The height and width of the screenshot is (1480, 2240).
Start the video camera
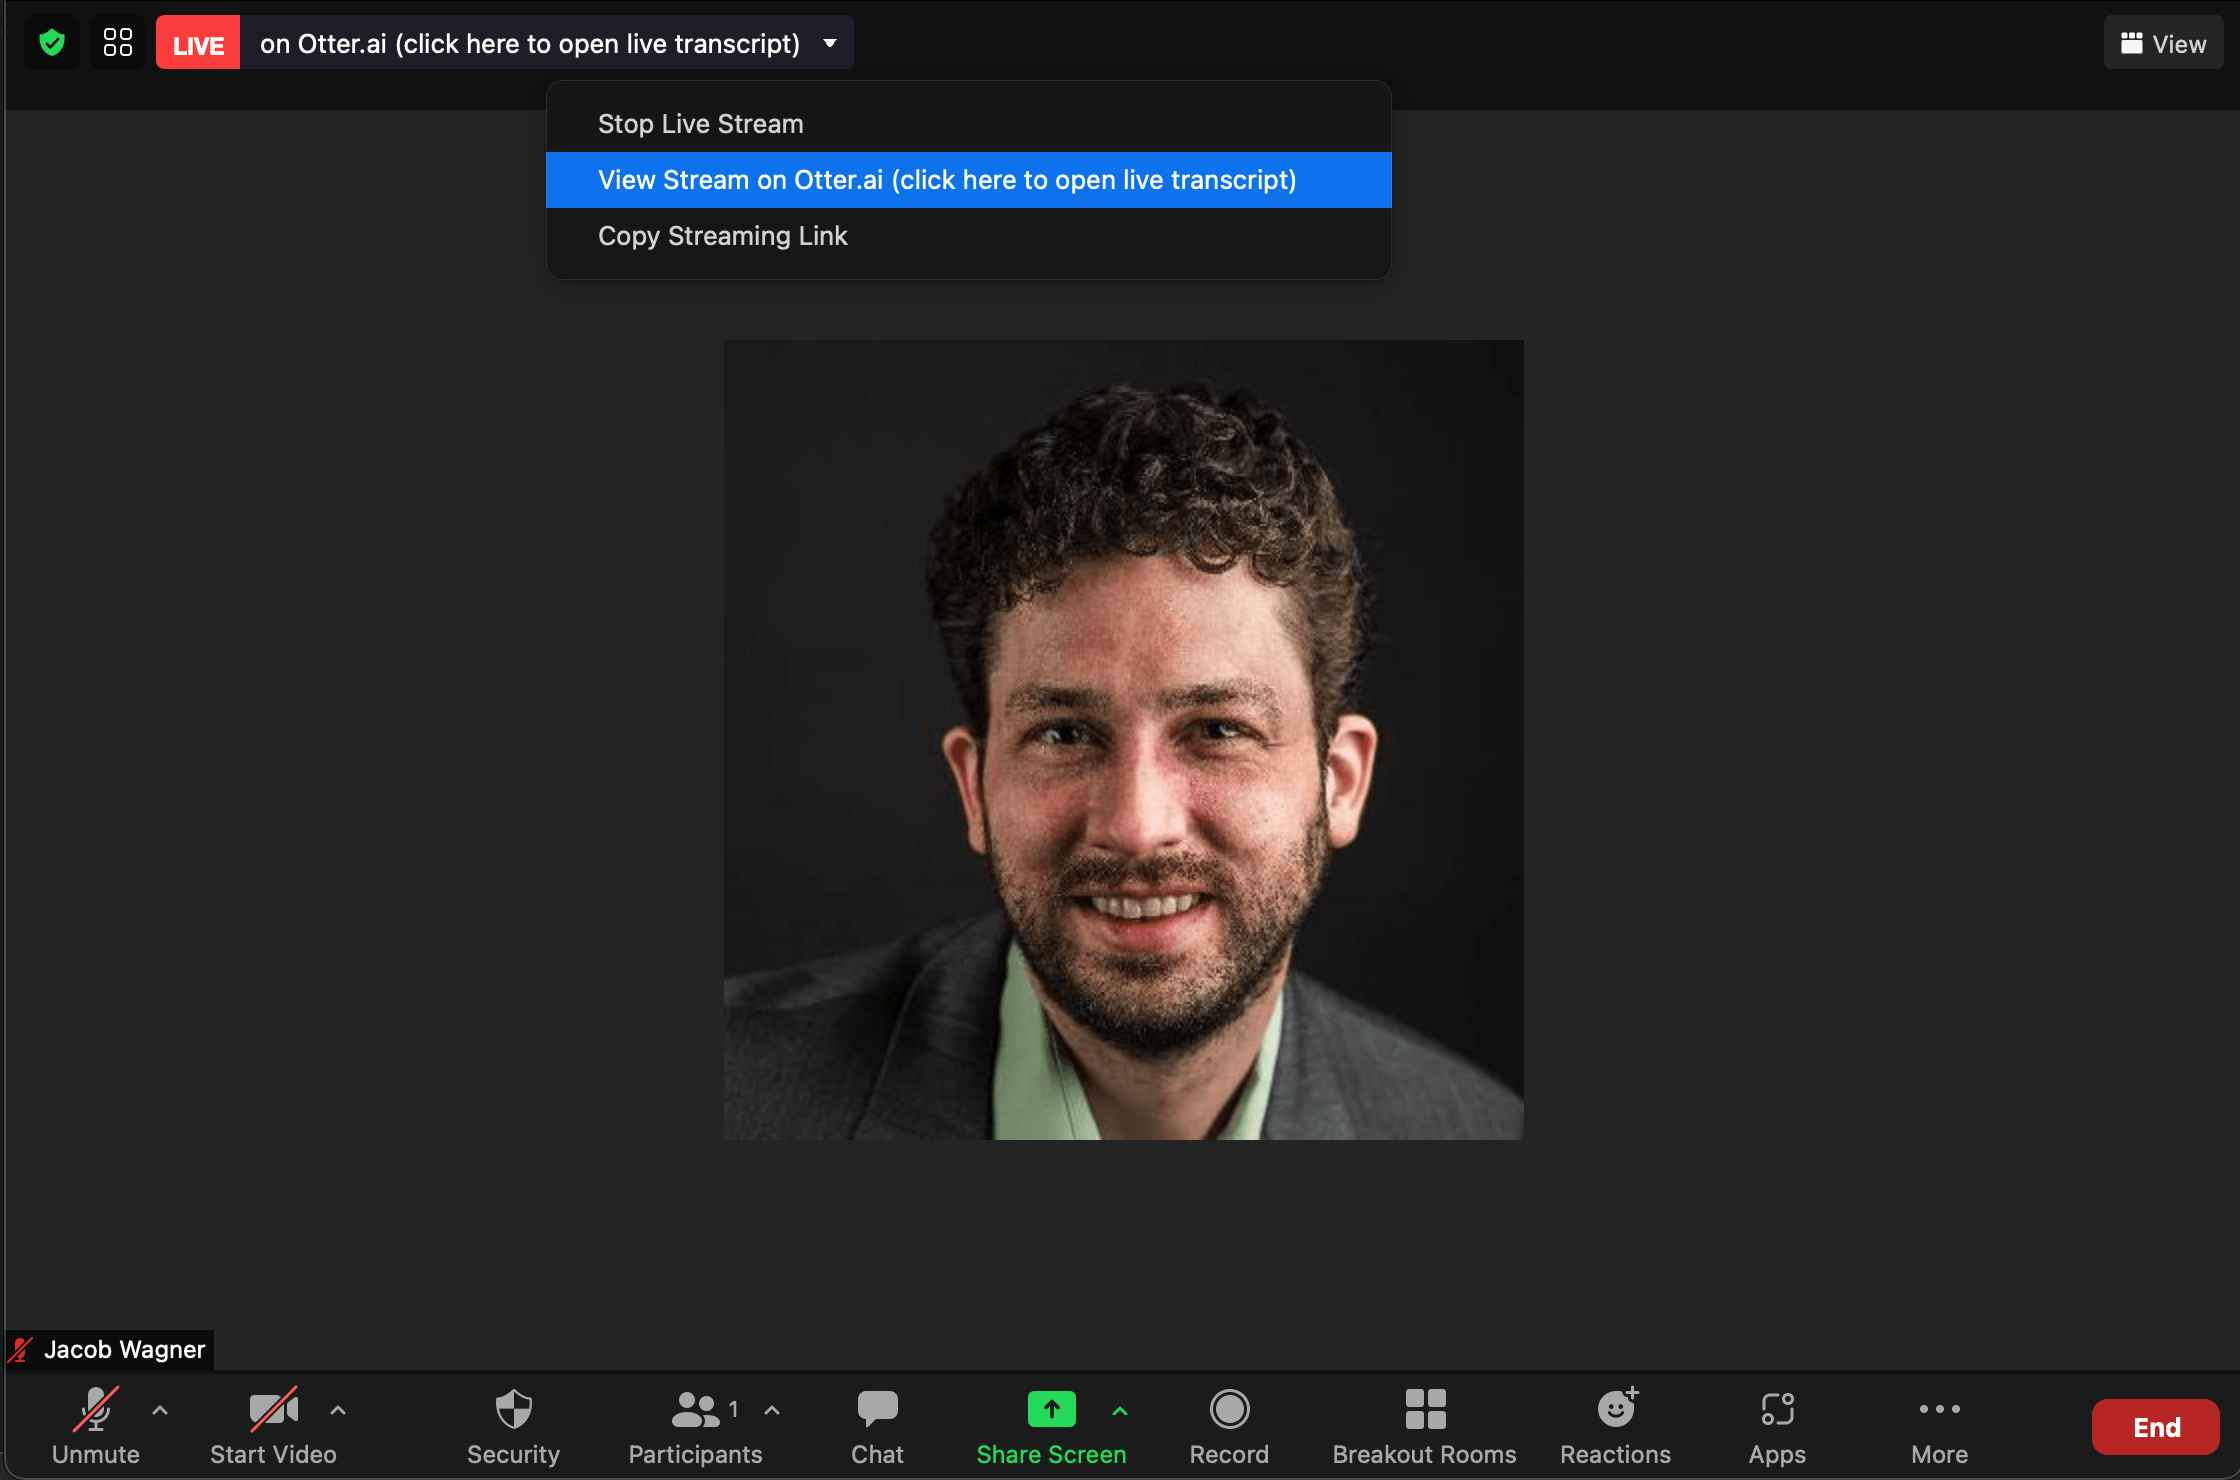coord(273,1425)
